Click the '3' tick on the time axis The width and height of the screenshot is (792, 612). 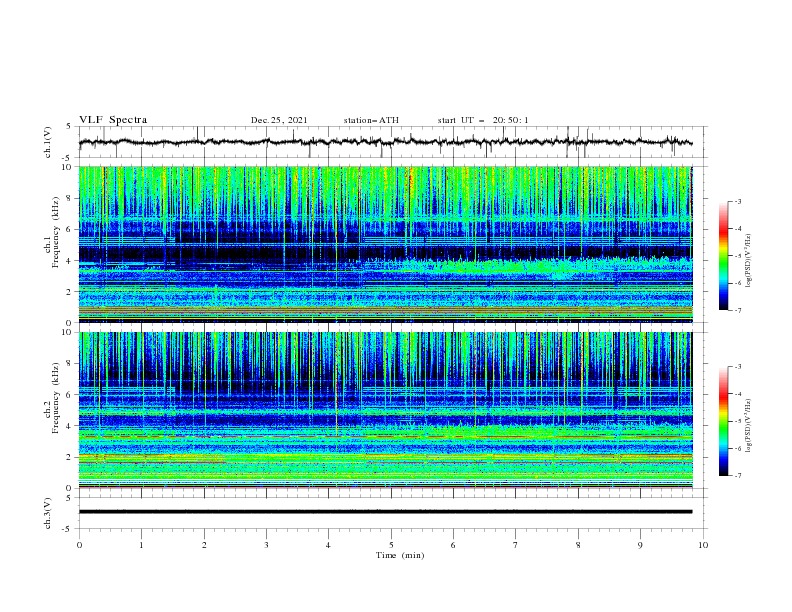pyautogui.click(x=266, y=545)
